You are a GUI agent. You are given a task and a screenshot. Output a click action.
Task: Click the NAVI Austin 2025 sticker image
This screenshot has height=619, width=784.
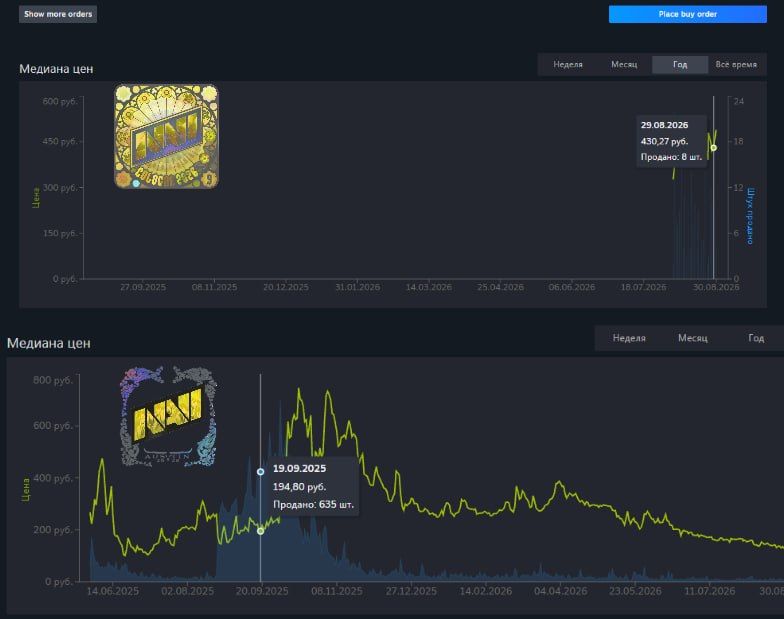[168, 416]
